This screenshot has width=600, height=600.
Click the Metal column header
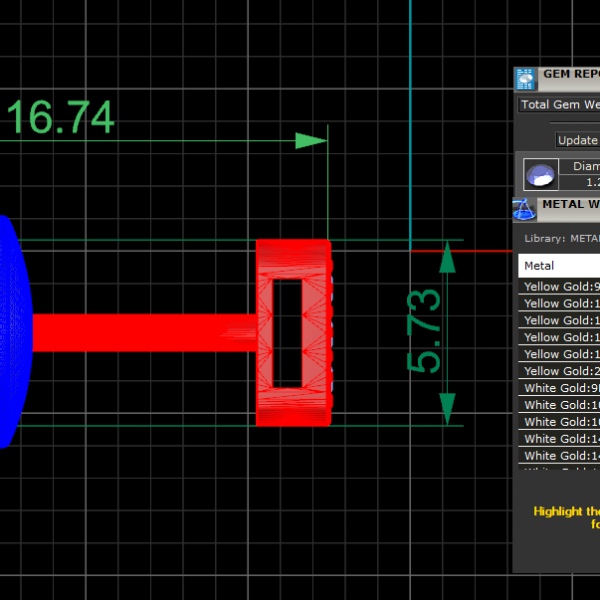coord(559,266)
